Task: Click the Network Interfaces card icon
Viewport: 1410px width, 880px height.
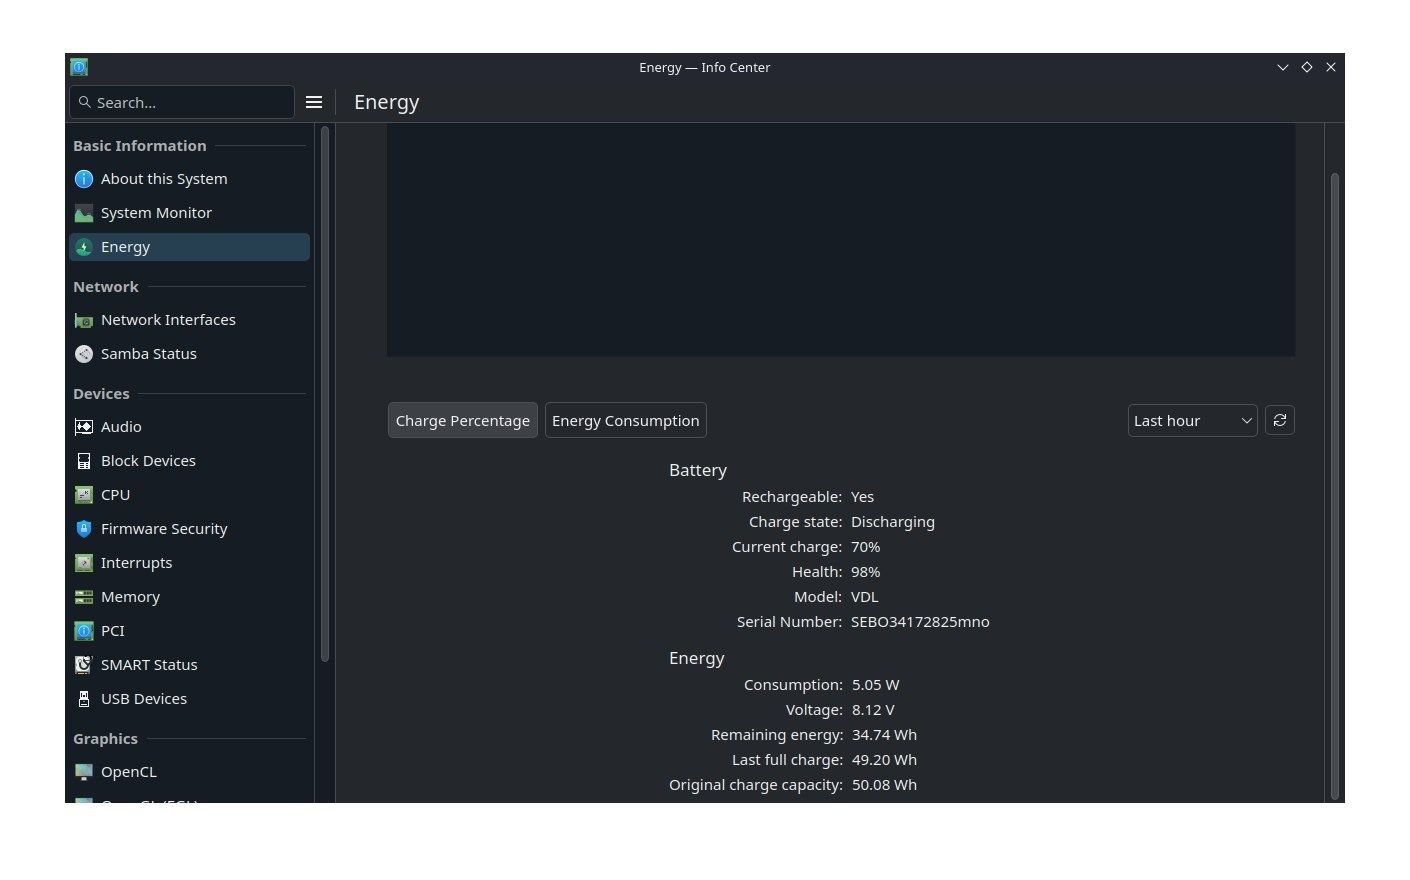Action: (84, 320)
